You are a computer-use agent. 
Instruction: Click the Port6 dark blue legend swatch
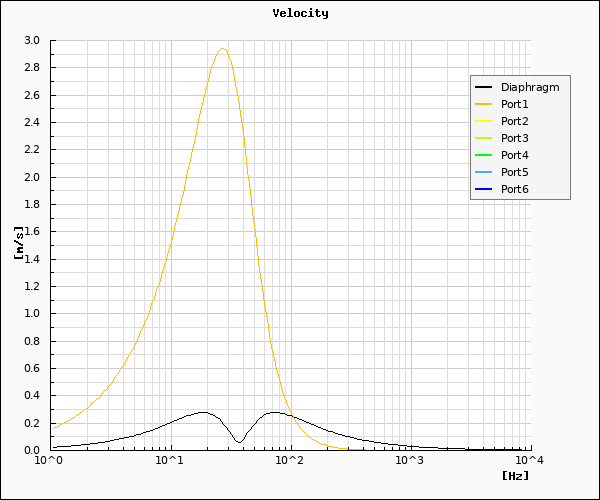(x=485, y=189)
